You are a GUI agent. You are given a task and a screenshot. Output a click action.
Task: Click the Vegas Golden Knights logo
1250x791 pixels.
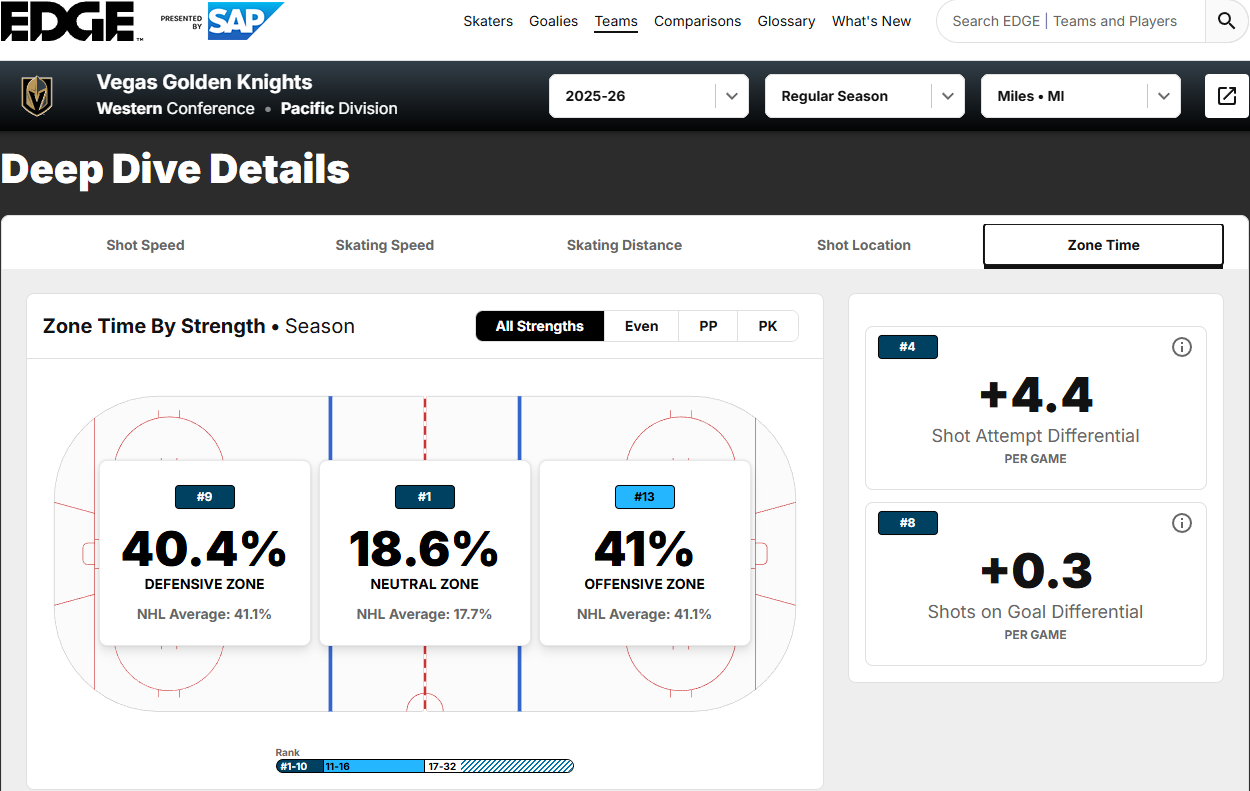pyautogui.click(x=38, y=96)
